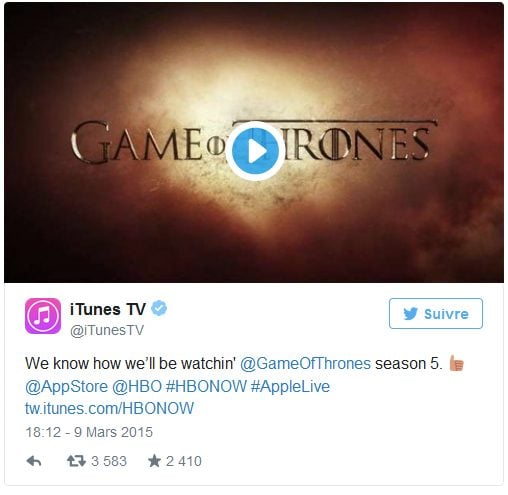The height and width of the screenshot is (495, 508).
Task: Click the Twitter bird icon in Suivre
Action: coord(410,314)
